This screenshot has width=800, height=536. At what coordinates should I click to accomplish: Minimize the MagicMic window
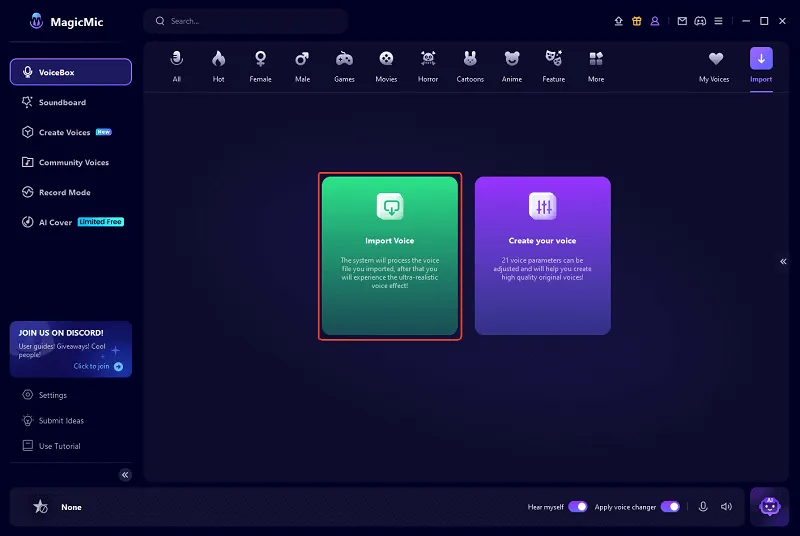(x=746, y=21)
